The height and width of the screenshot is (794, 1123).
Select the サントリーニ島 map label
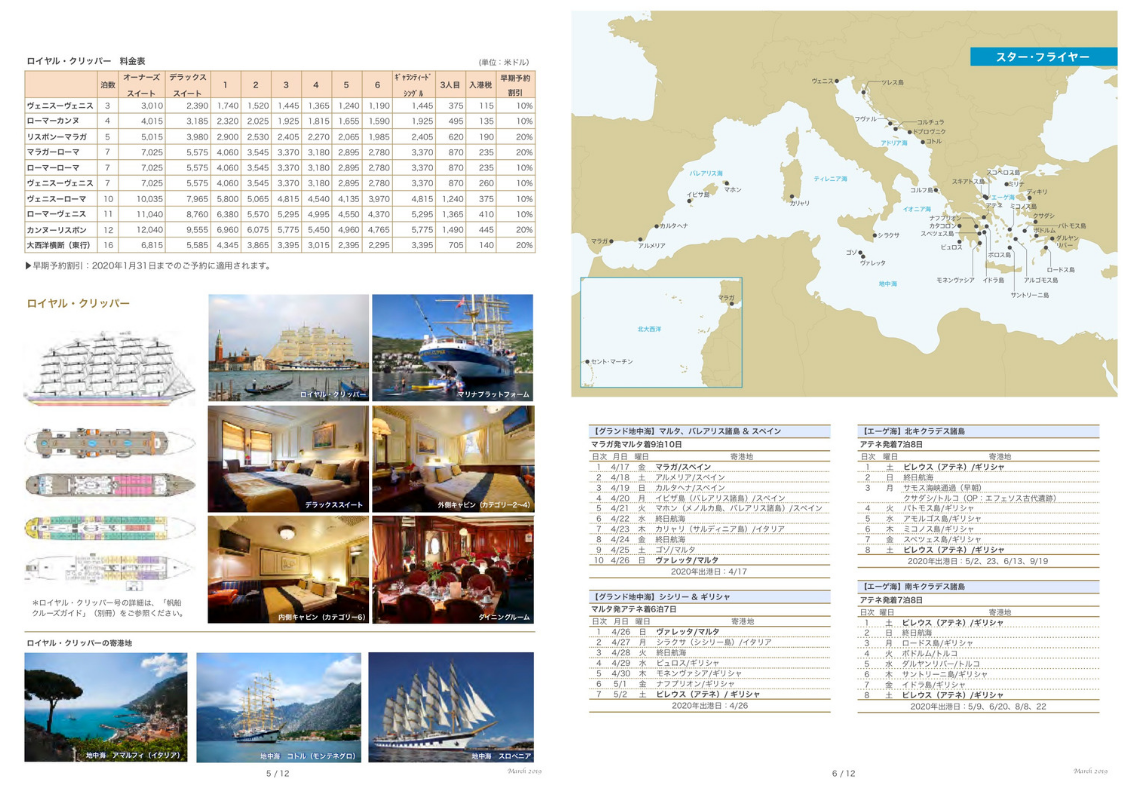[x=1030, y=295]
